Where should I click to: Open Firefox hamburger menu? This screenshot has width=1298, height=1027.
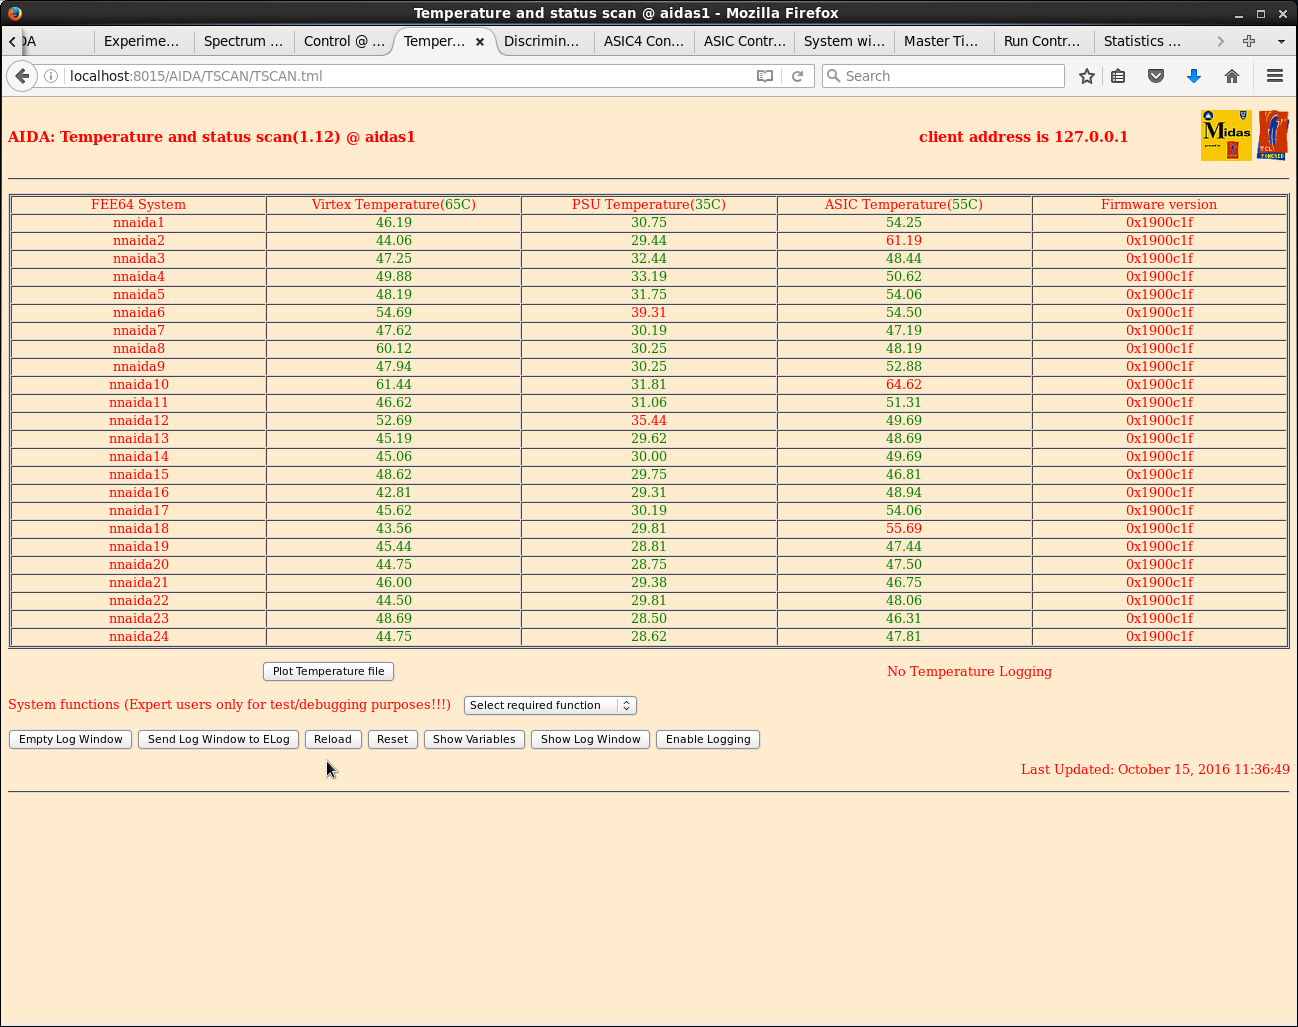pos(1275,76)
